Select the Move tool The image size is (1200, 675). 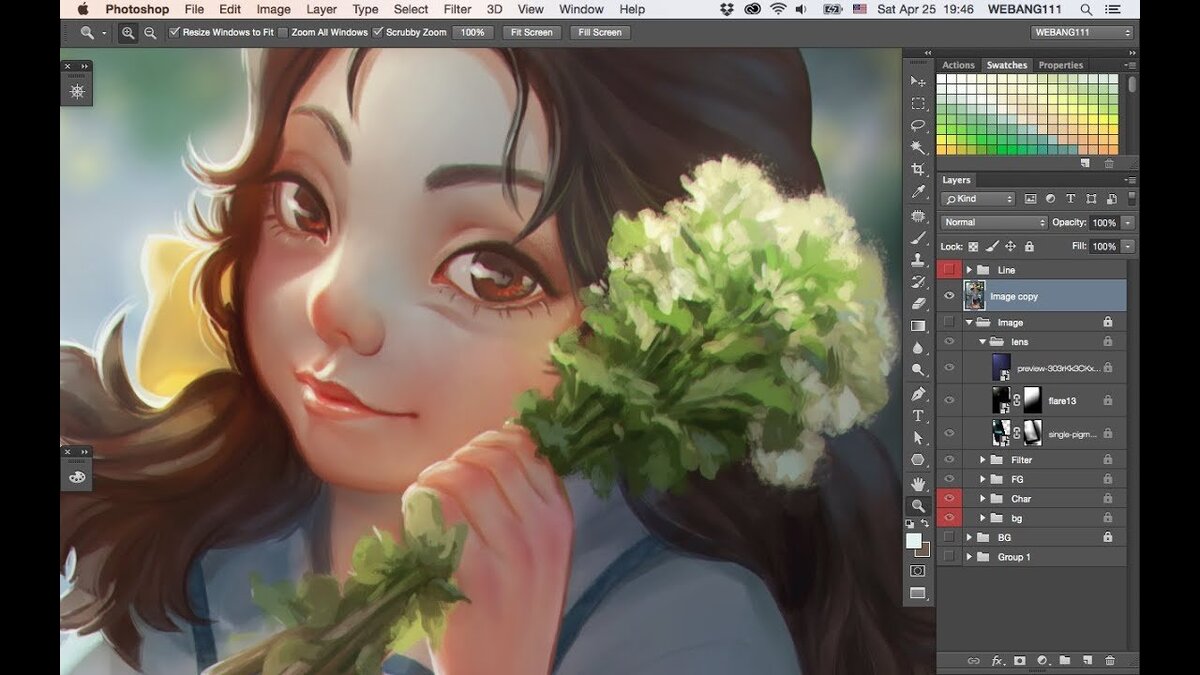[x=917, y=81]
